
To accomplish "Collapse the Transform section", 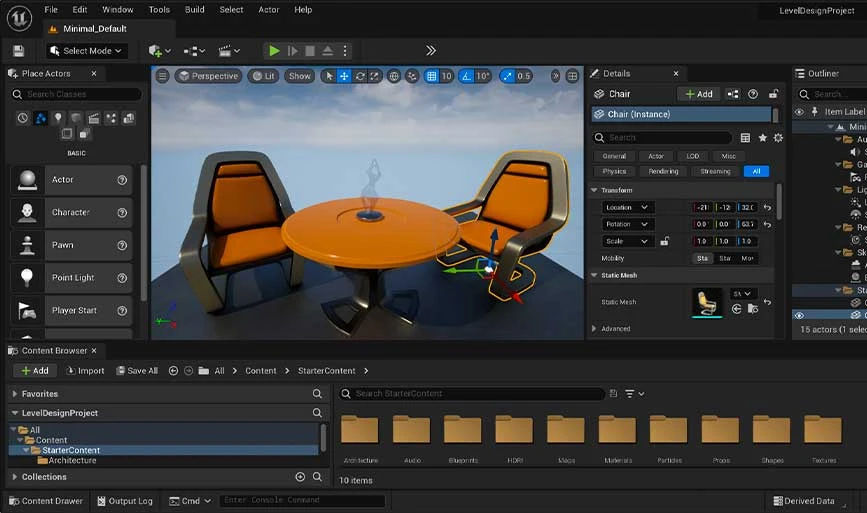I will pos(594,190).
